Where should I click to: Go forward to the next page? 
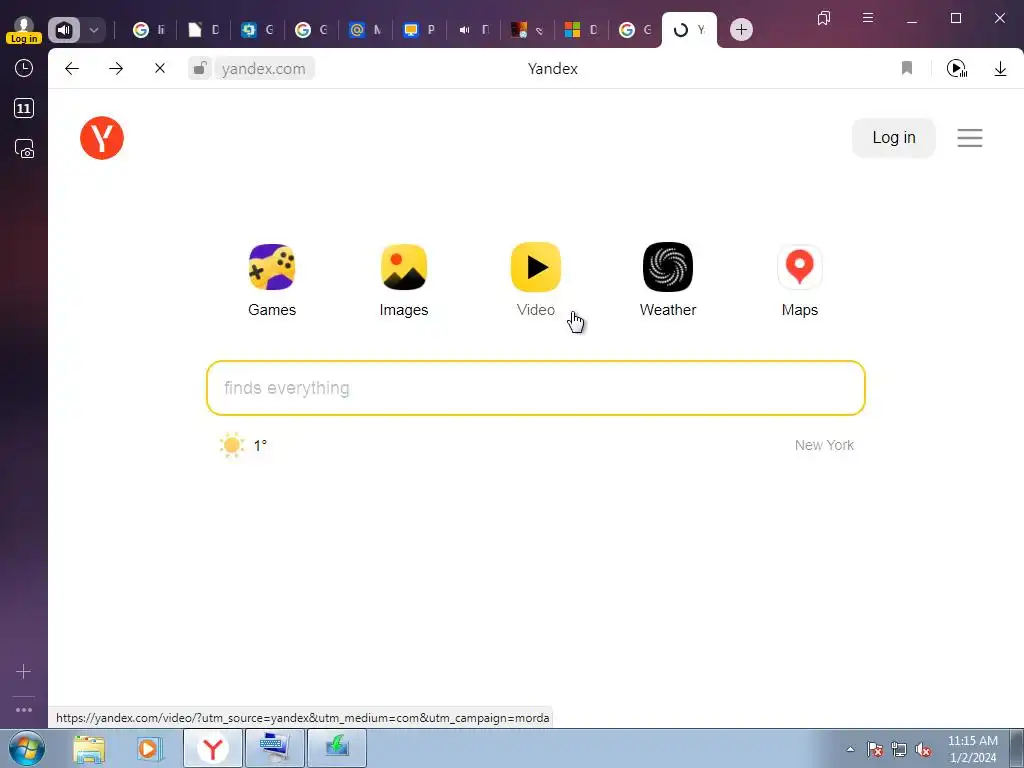[116, 69]
